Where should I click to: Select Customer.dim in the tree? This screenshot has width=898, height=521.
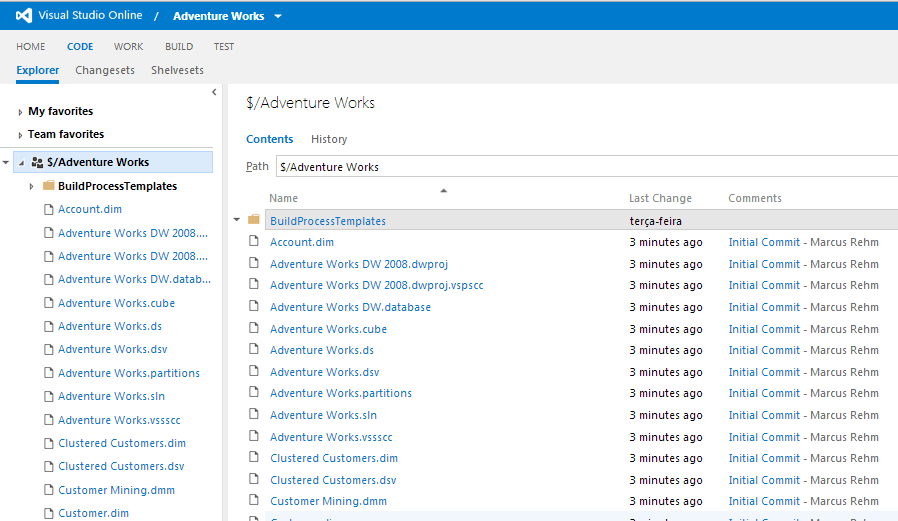point(93,513)
